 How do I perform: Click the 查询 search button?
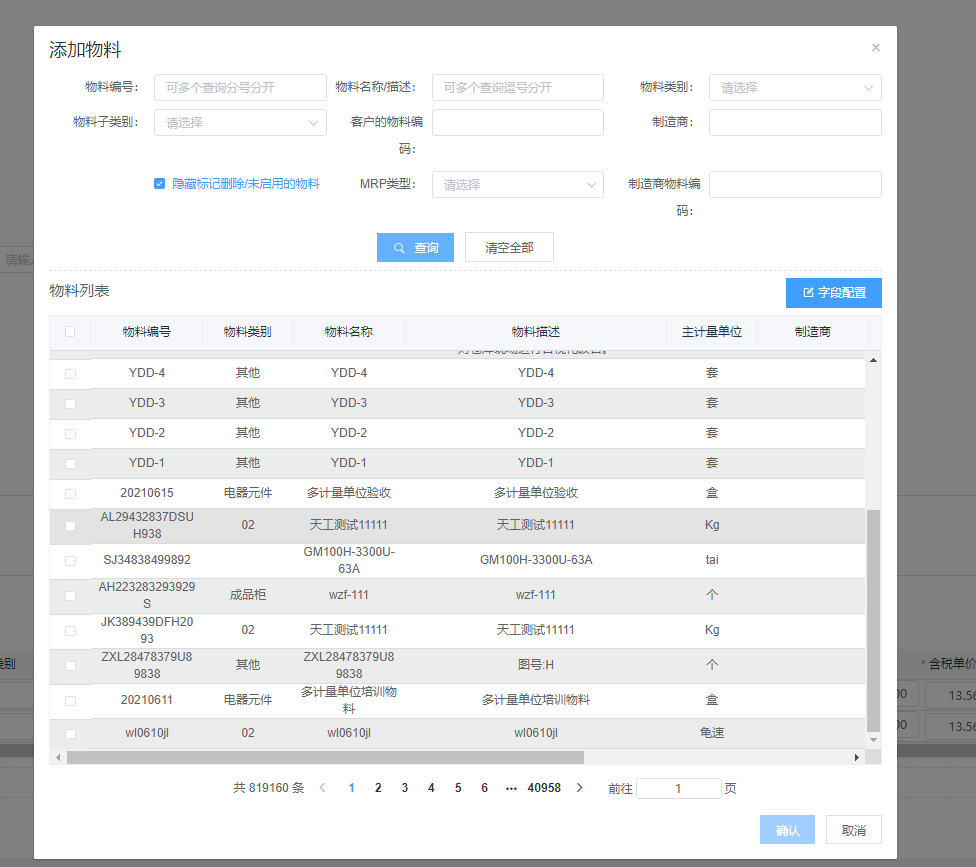click(415, 248)
